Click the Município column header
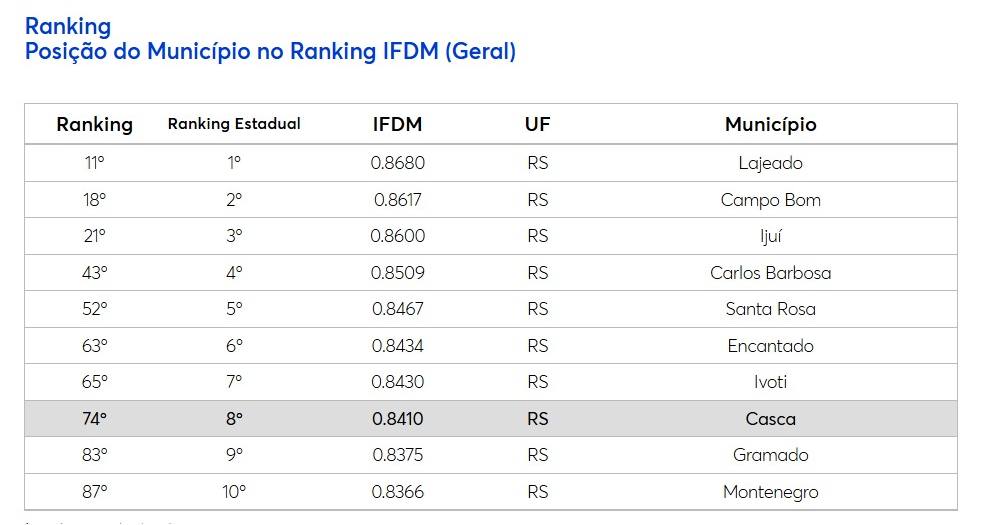This screenshot has height=525, width=1002. coord(771,125)
